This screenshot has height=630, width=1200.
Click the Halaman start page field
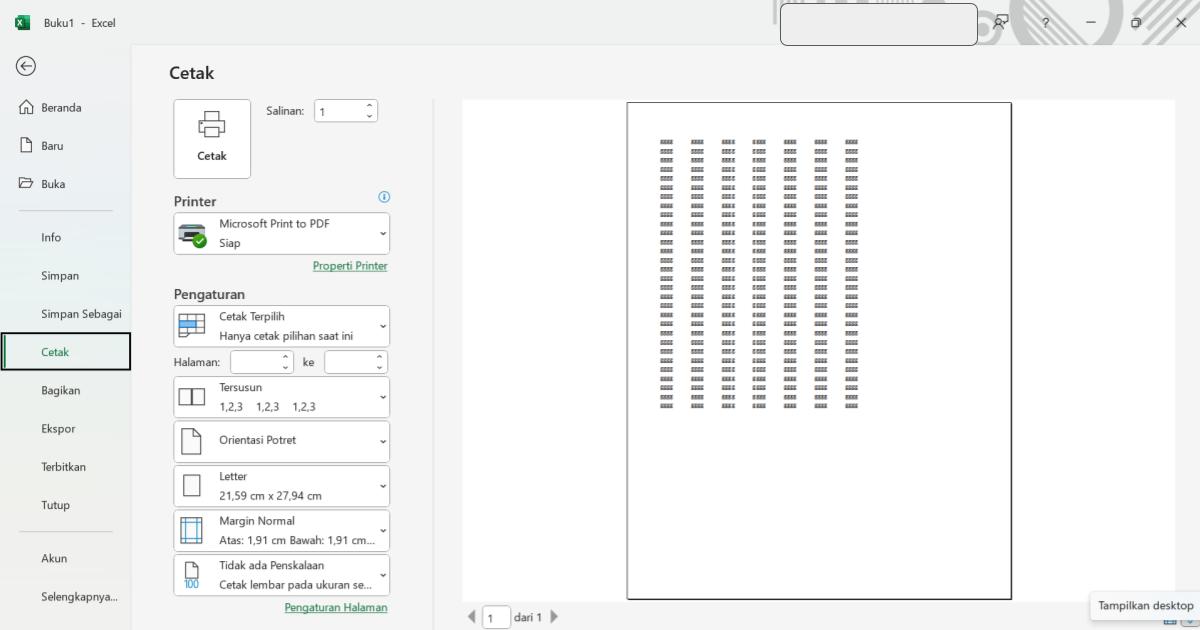254,362
